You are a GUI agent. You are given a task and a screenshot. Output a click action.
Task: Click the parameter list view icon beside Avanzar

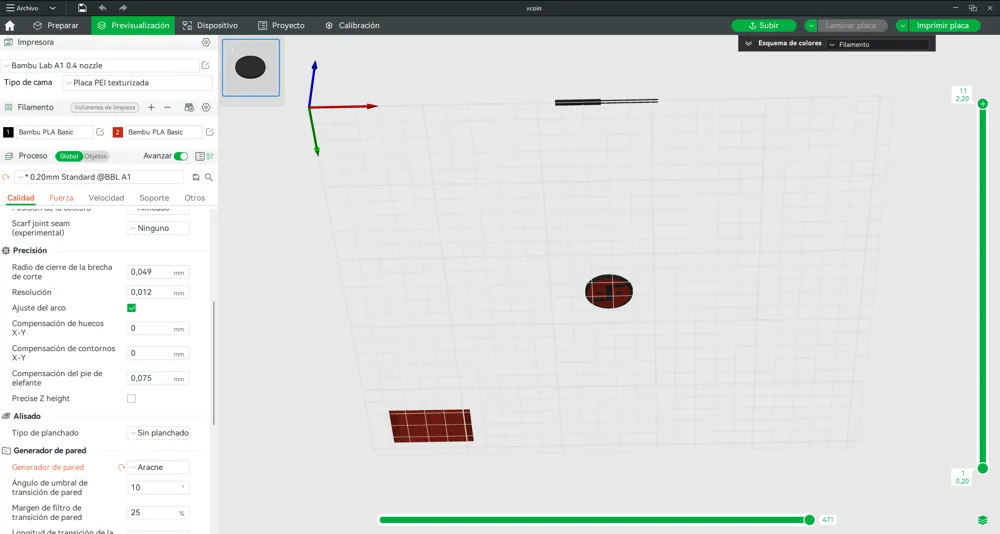pyautogui.click(x=200, y=156)
